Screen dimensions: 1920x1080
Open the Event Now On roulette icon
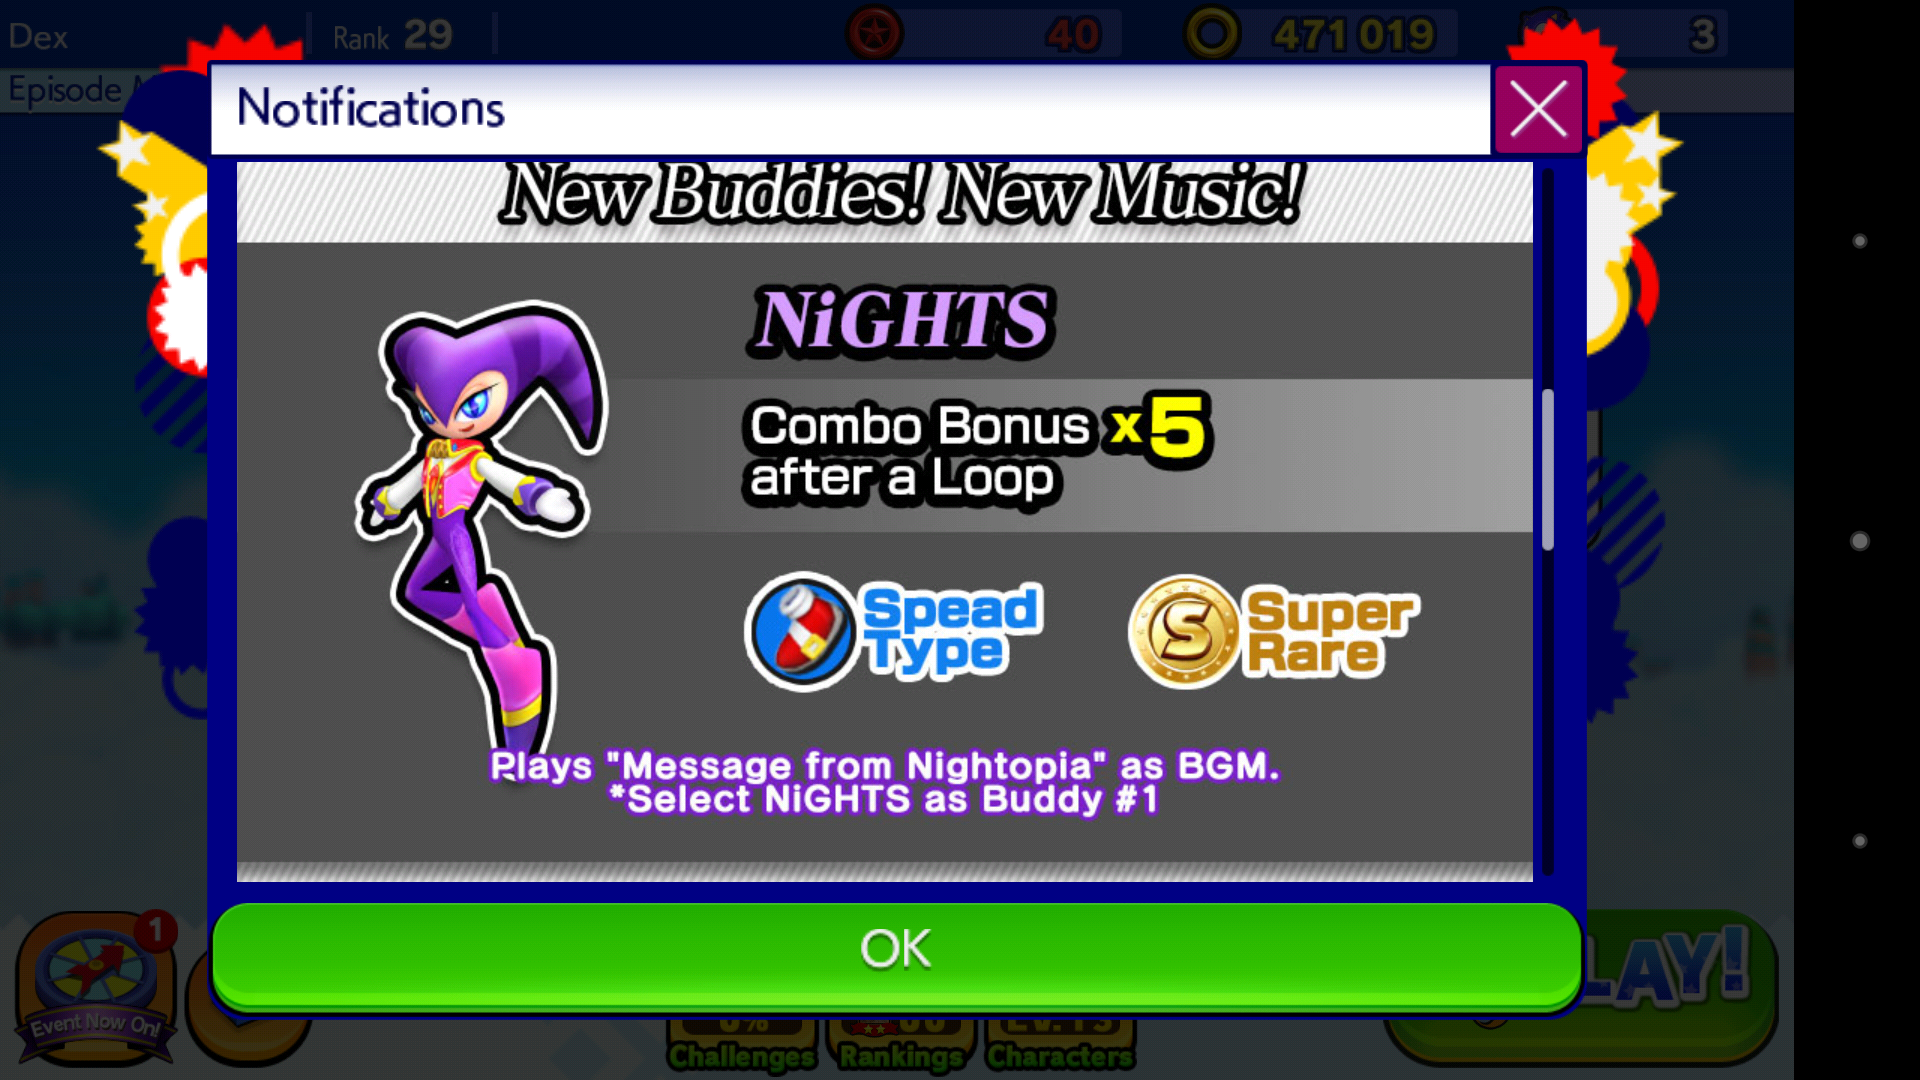pyautogui.click(x=96, y=985)
